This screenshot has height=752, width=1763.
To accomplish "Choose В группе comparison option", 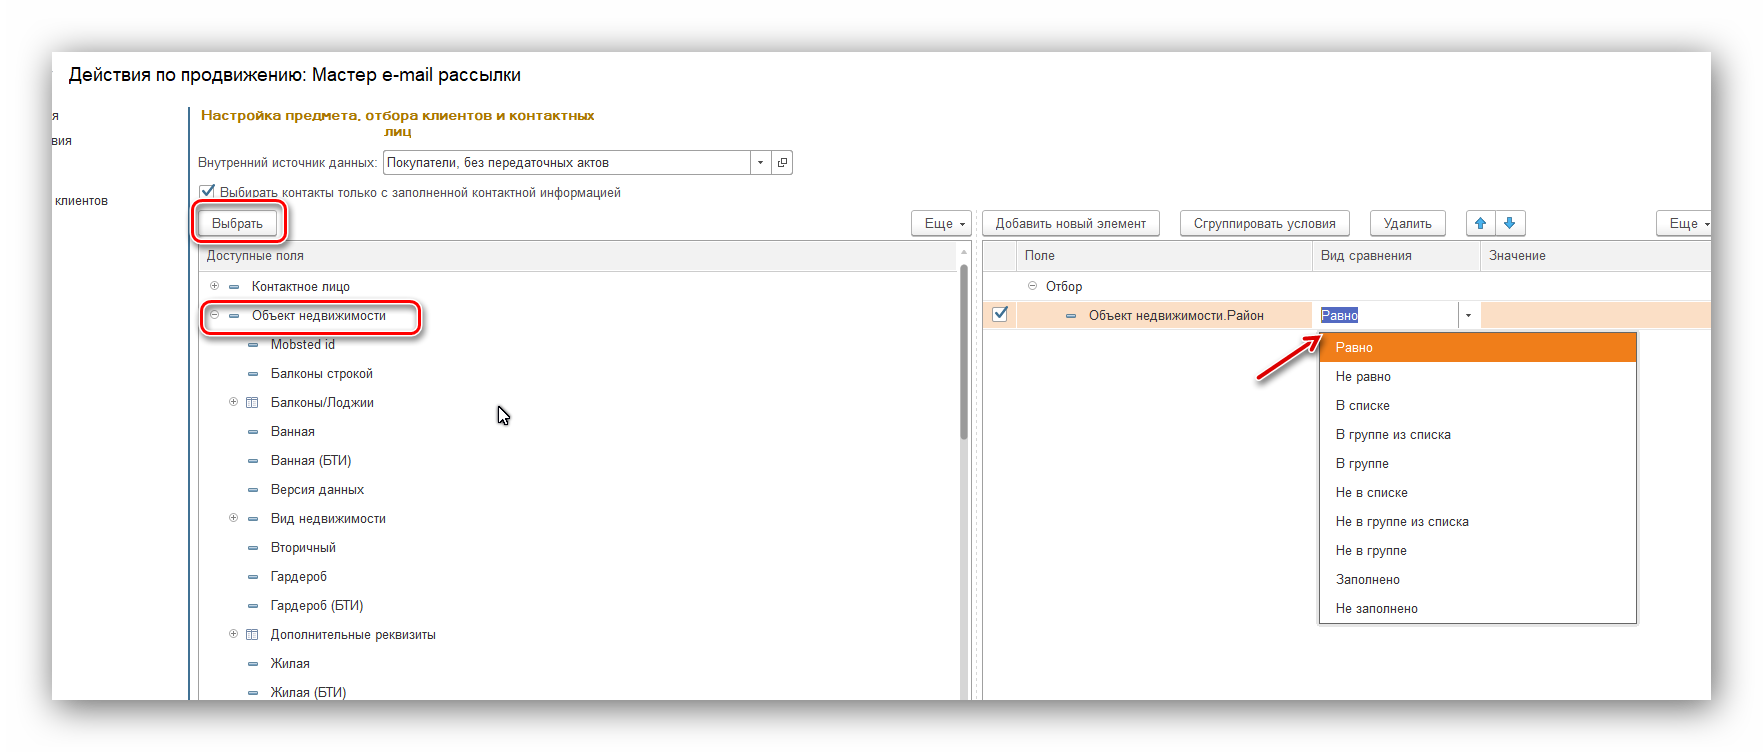I will pos(1478,464).
